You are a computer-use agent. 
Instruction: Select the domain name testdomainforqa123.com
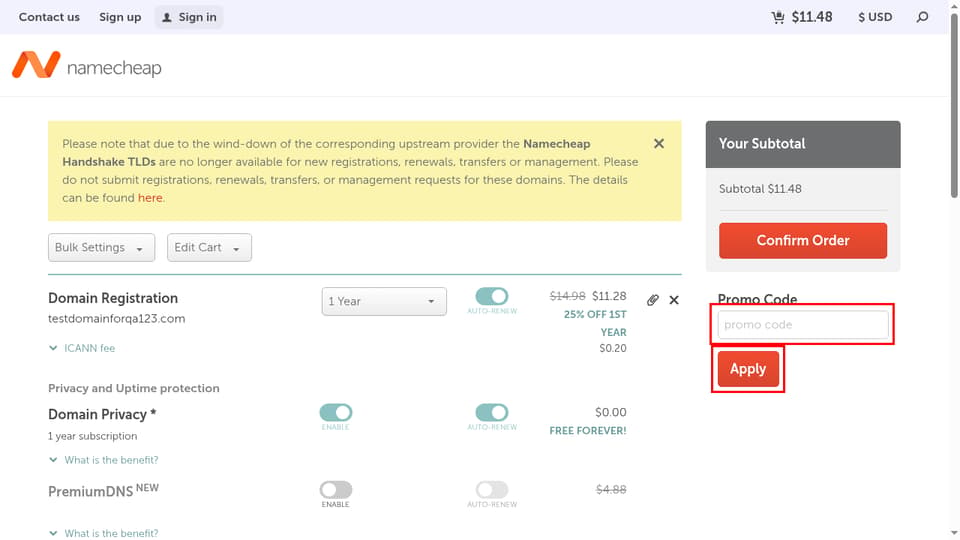pyautogui.click(x=116, y=318)
